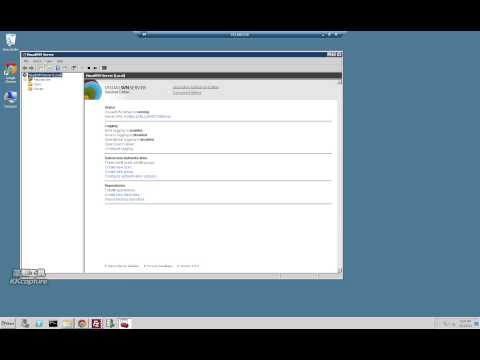Click the Subscribe for Updates footer link
The height and width of the screenshot is (360, 480).
[122, 266]
